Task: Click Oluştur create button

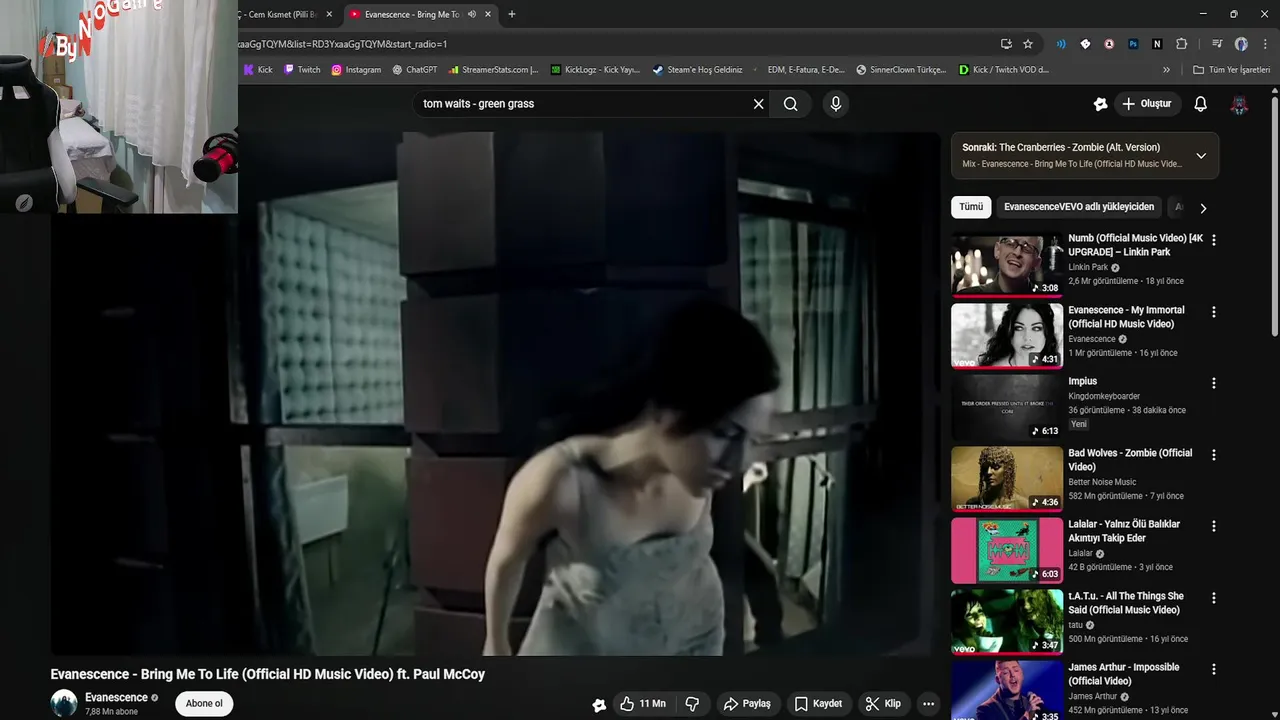Action: click(1147, 104)
